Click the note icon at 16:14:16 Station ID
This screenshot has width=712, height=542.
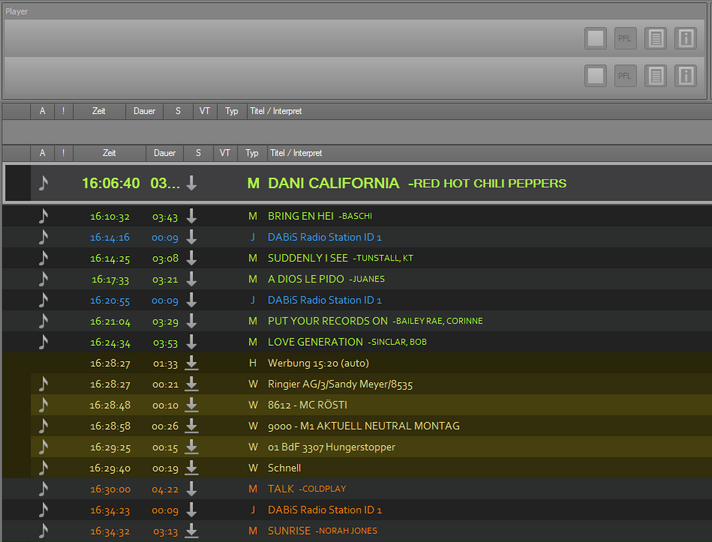point(43,237)
